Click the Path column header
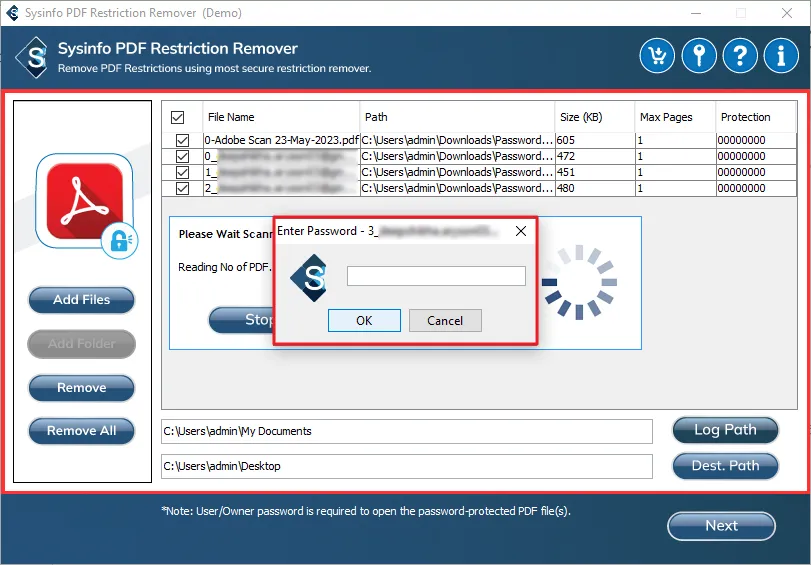 point(457,117)
